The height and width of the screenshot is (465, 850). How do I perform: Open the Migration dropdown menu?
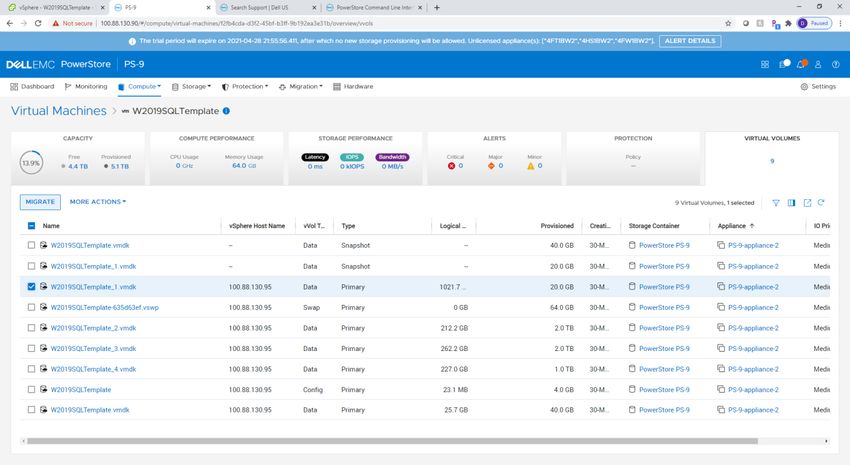[x=300, y=87]
